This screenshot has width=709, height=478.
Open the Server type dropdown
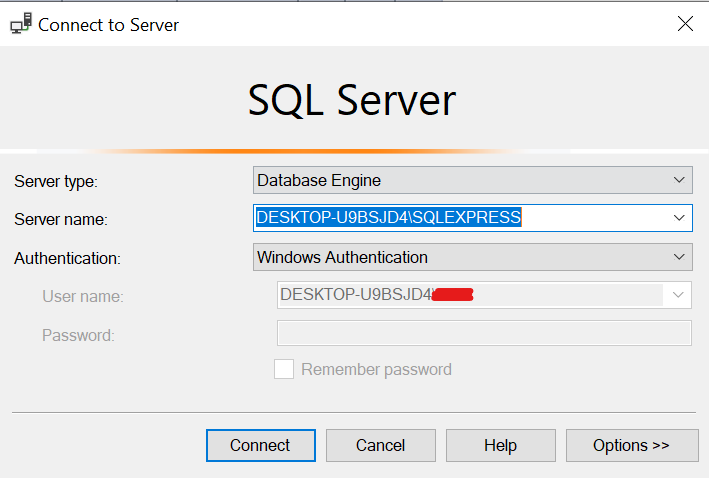coord(473,180)
